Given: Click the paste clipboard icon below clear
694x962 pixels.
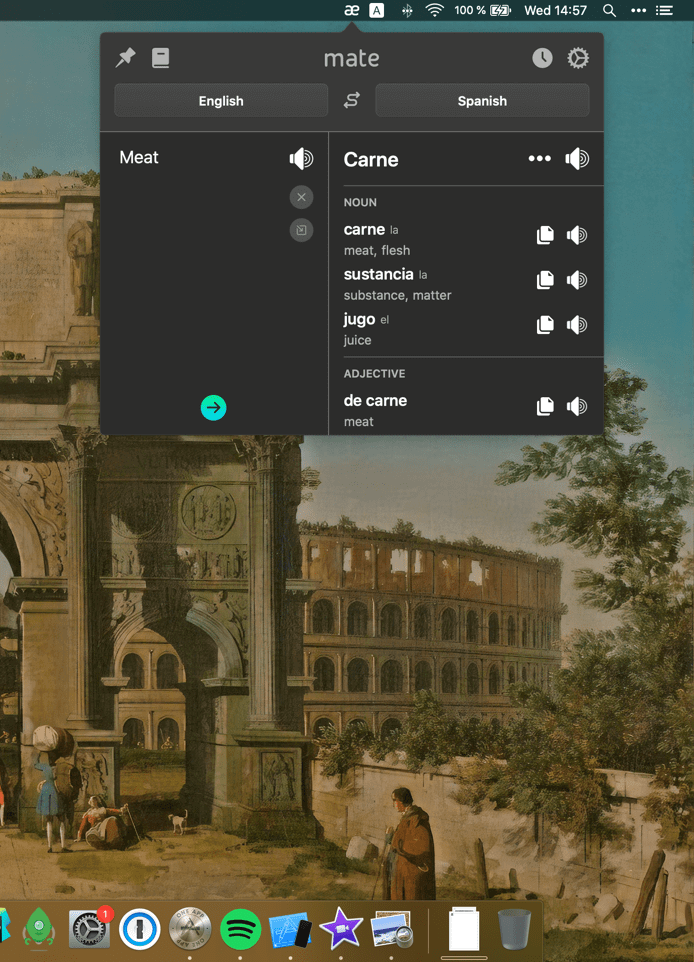Looking at the screenshot, I should [301, 230].
